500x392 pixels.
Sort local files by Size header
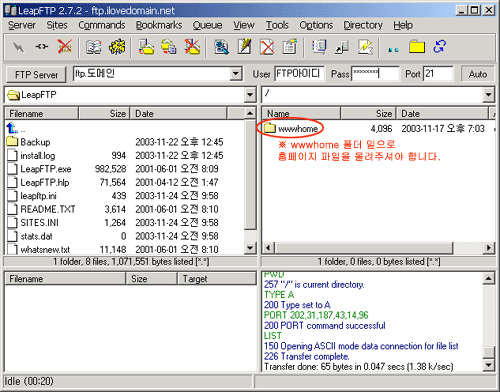coord(104,113)
